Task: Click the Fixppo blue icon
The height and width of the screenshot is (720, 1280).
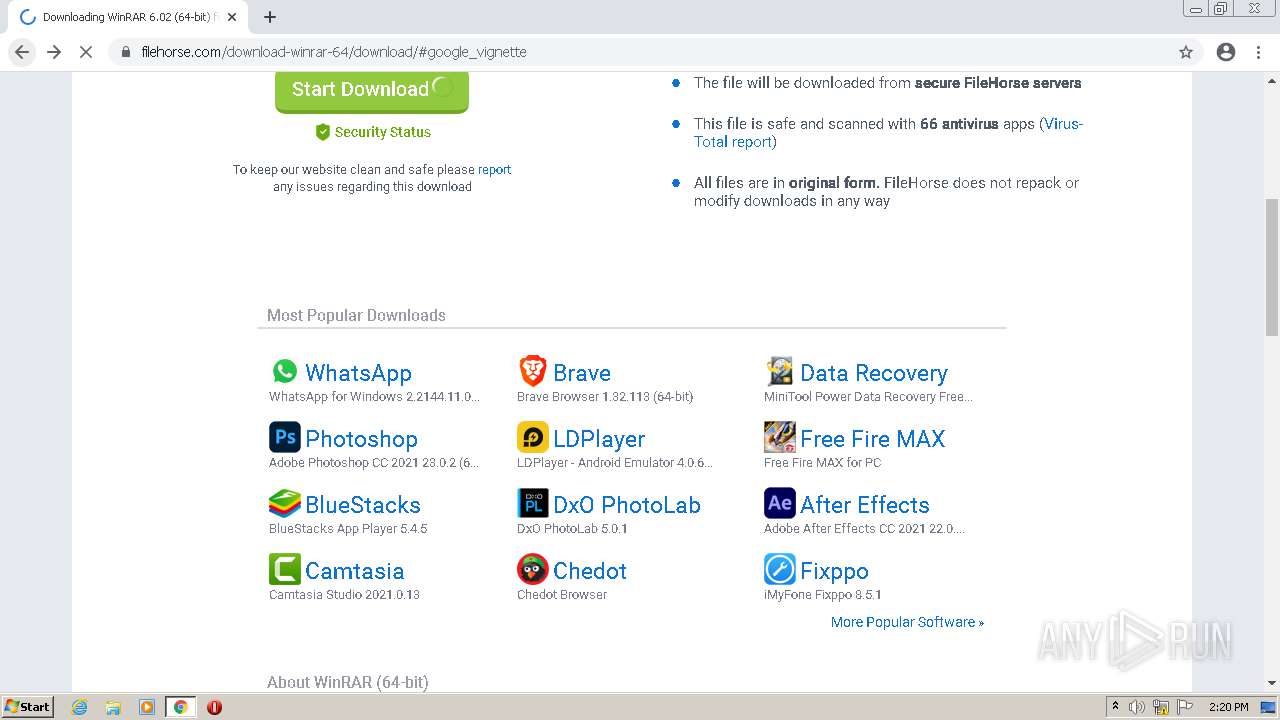Action: (x=780, y=570)
